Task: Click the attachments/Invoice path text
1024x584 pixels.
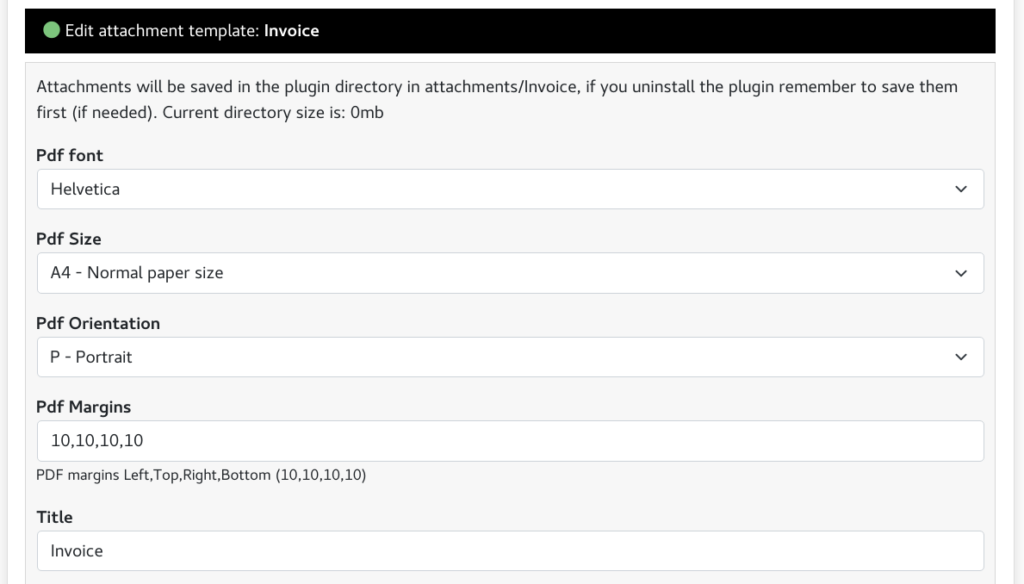Action: click(x=501, y=87)
